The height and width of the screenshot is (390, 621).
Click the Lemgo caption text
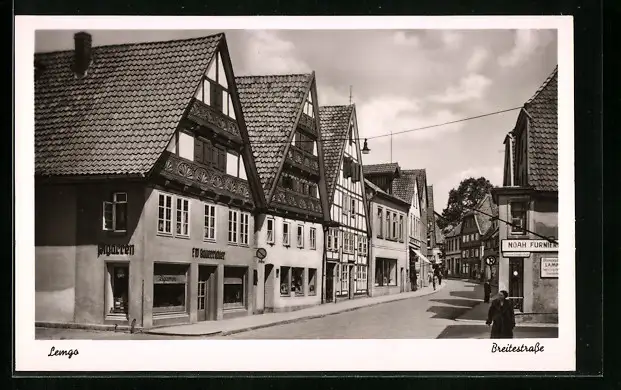(63, 352)
